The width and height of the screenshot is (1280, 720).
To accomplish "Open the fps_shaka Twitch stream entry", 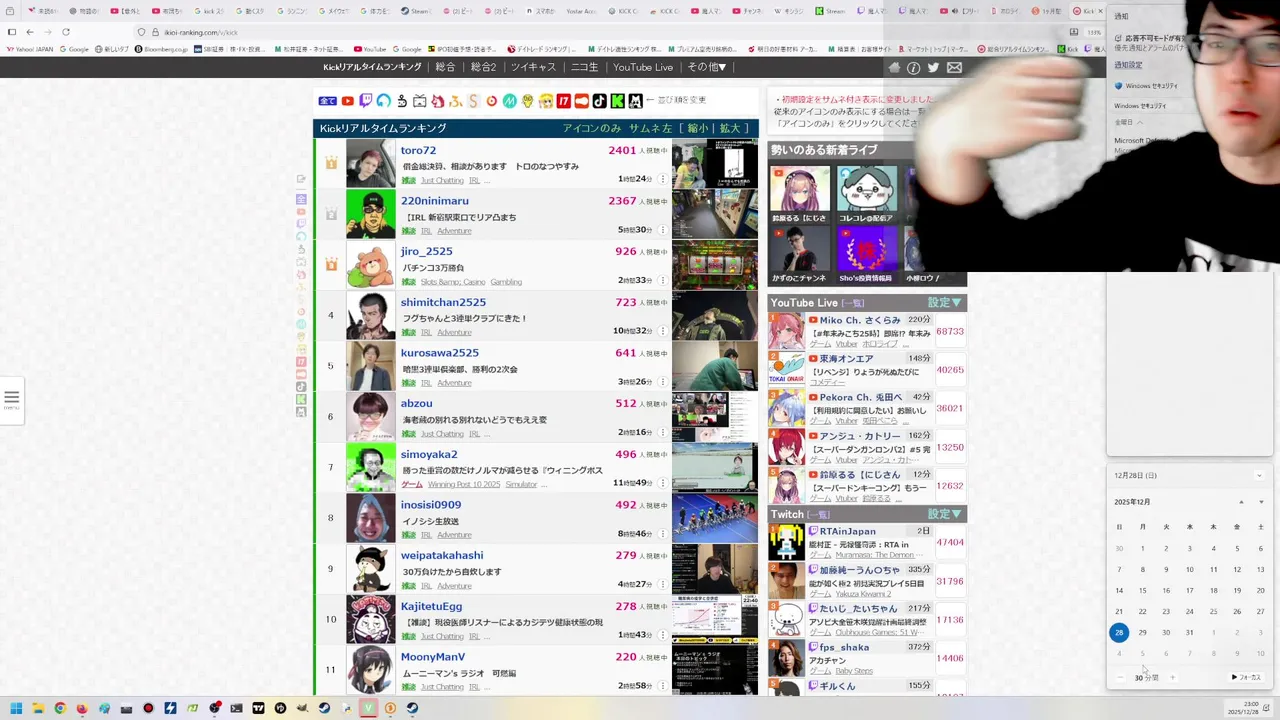I will coord(866,659).
